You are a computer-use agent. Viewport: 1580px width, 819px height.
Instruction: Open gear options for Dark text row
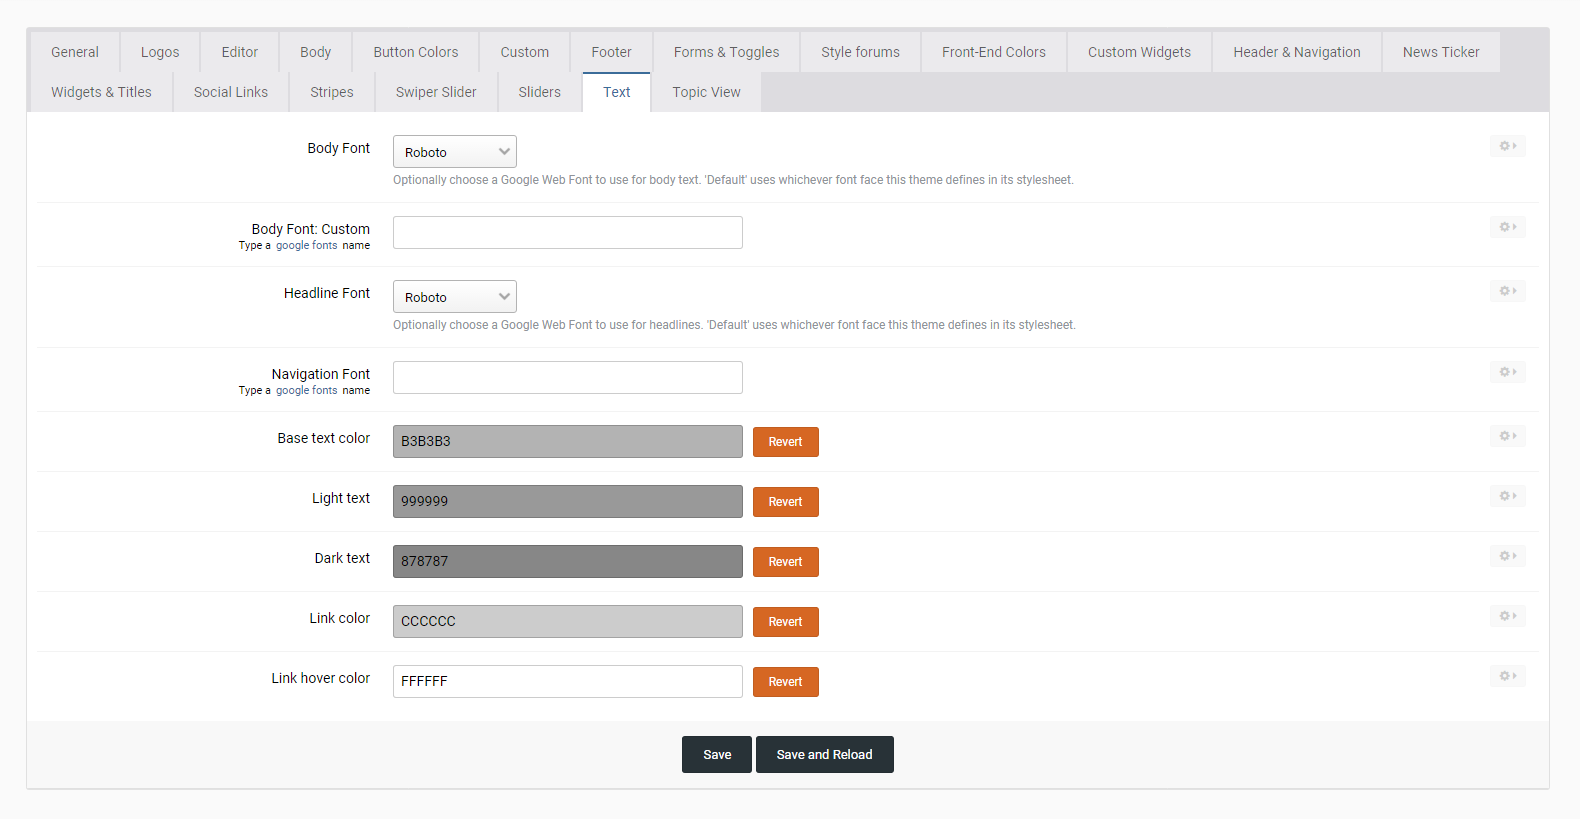[x=1507, y=557]
